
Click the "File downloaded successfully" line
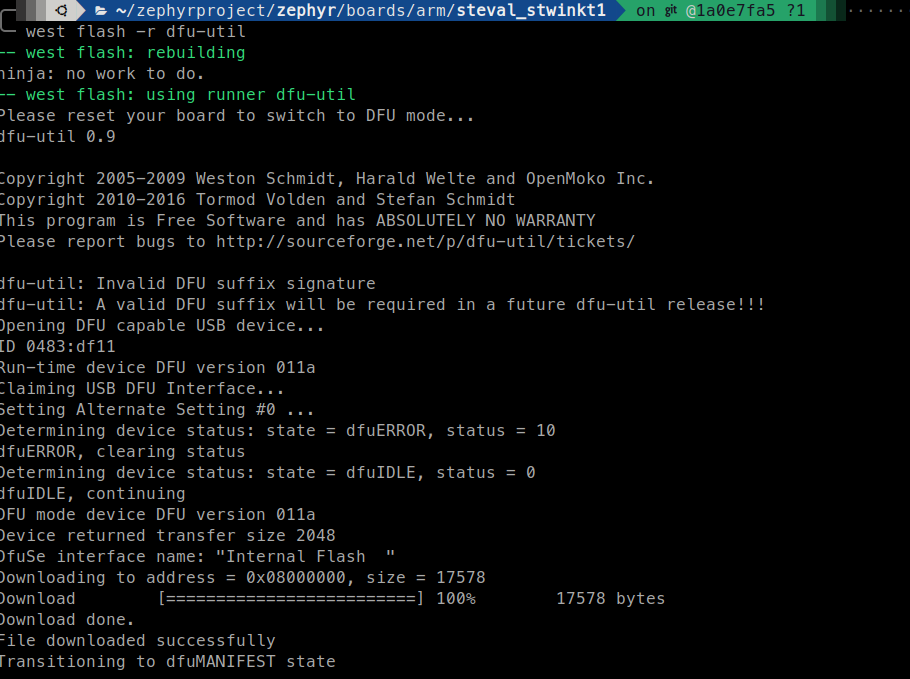click(137, 640)
